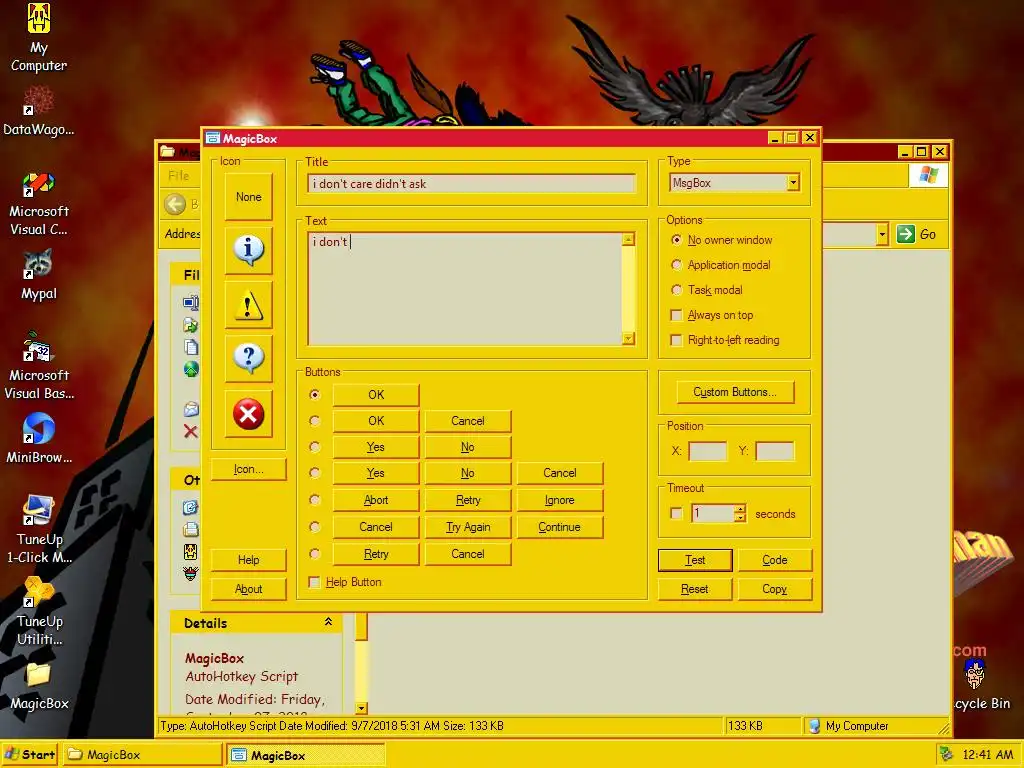
Task: Select the Retry / Cancel radio option
Action: pos(315,554)
